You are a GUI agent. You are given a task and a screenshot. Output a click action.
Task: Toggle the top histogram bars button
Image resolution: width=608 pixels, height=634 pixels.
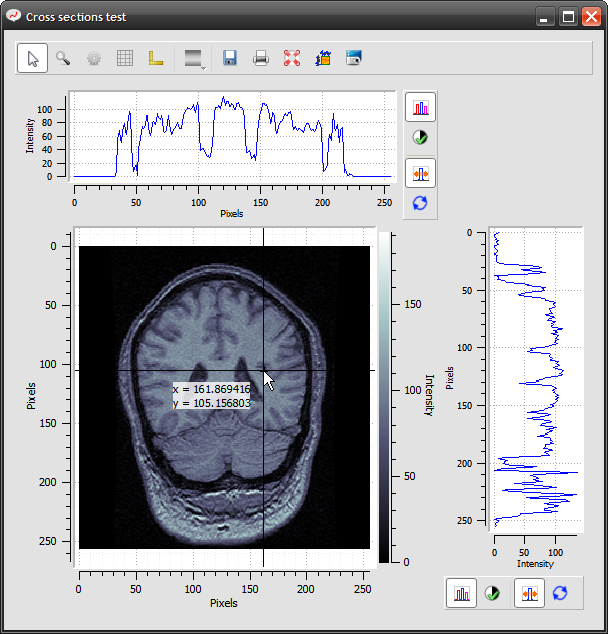point(420,107)
